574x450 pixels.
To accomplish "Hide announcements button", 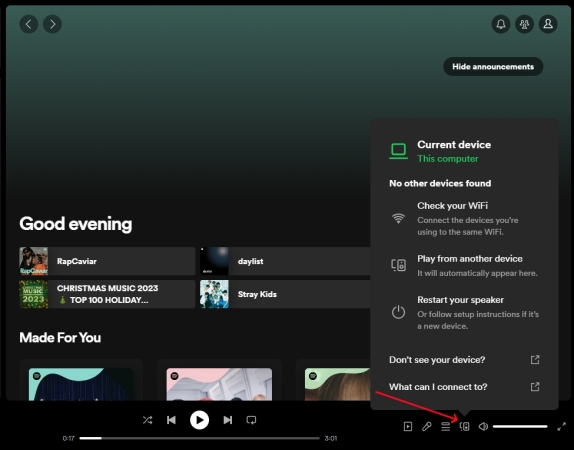I will [493, 67].
